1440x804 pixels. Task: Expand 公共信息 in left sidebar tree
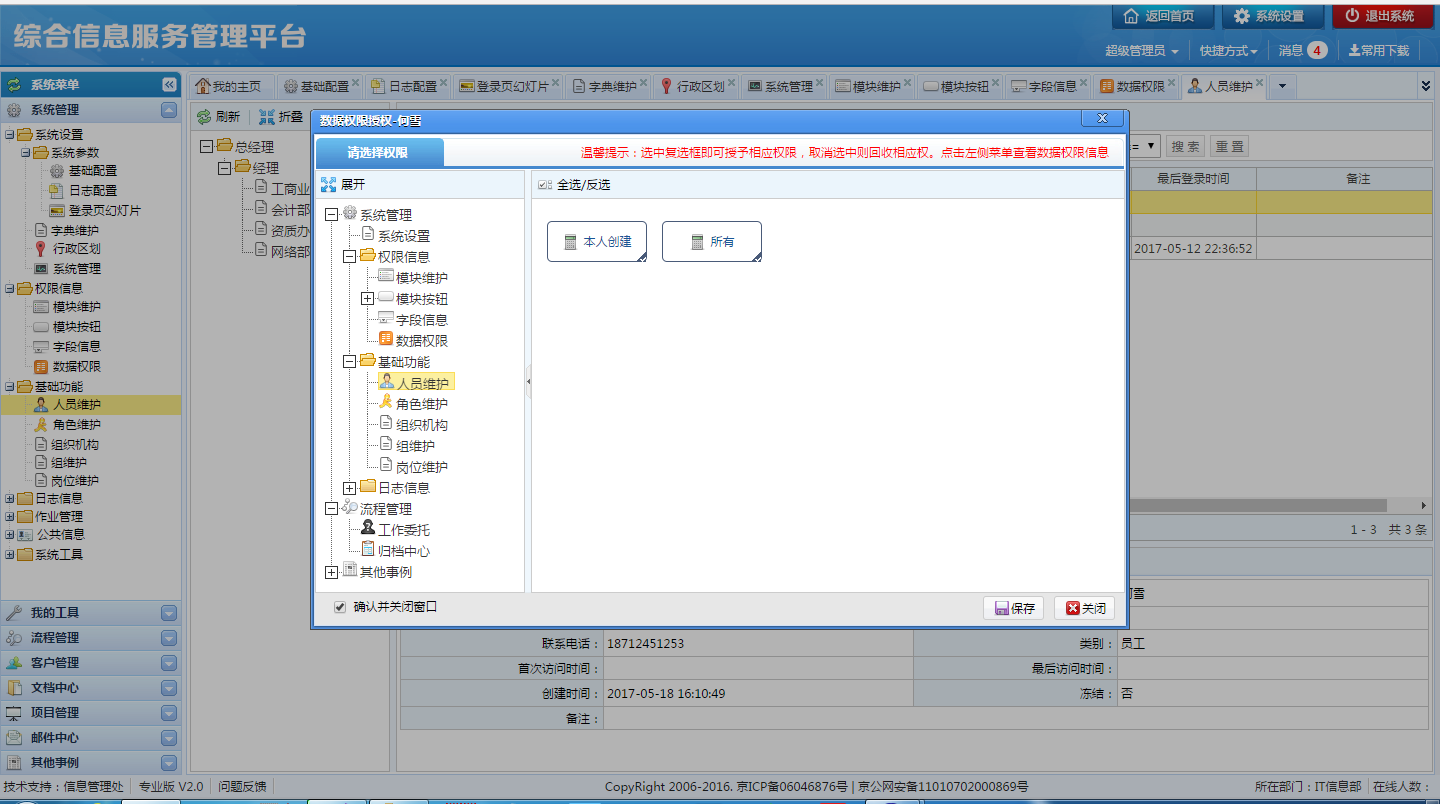[10, 535]
